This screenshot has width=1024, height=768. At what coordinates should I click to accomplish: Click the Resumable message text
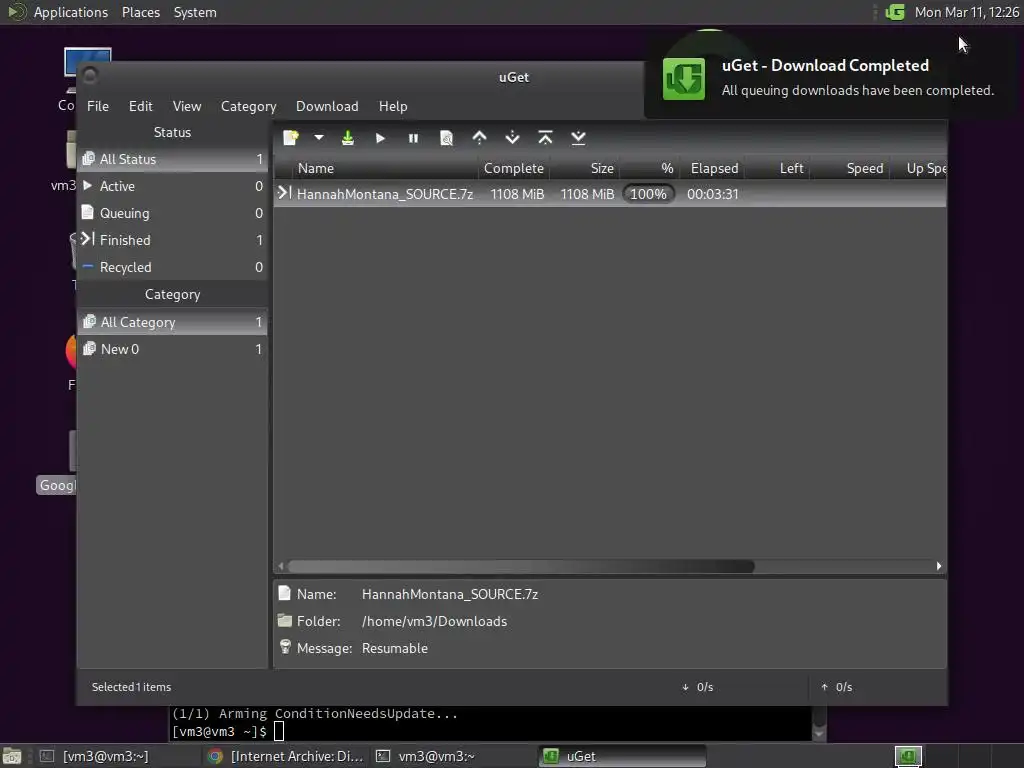(394, 648)
